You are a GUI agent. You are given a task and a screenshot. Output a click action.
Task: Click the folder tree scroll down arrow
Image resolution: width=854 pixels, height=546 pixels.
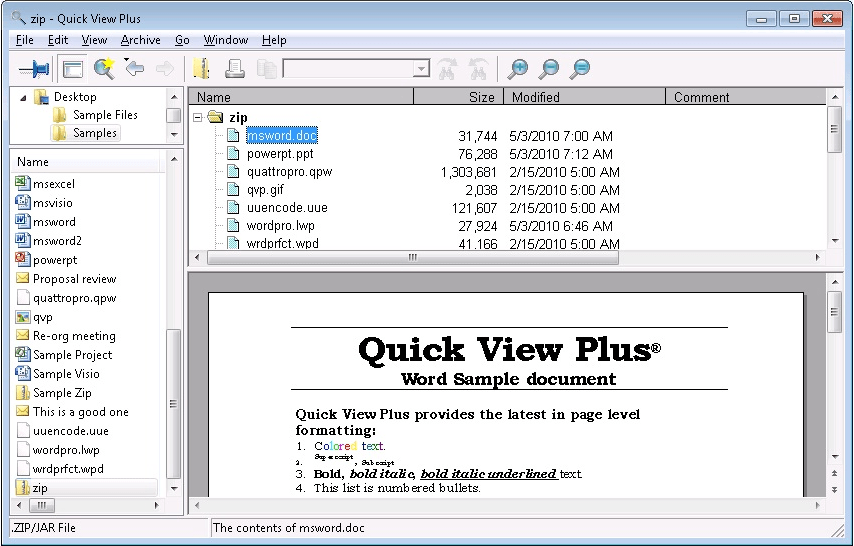coord(174,135)
